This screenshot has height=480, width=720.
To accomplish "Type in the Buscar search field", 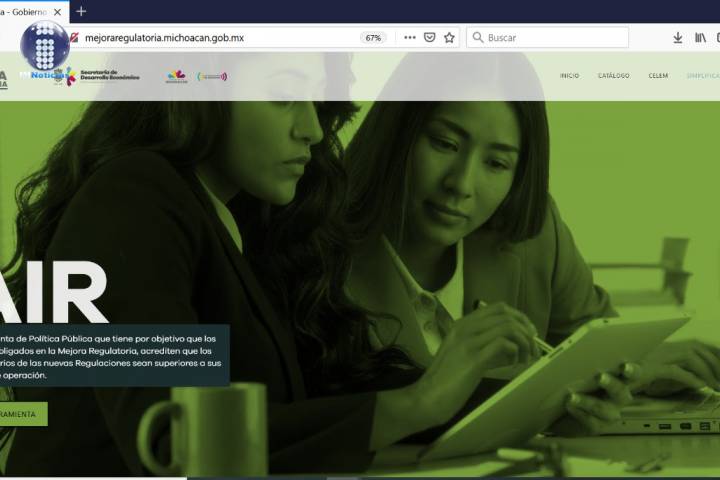I will [555, 38].
